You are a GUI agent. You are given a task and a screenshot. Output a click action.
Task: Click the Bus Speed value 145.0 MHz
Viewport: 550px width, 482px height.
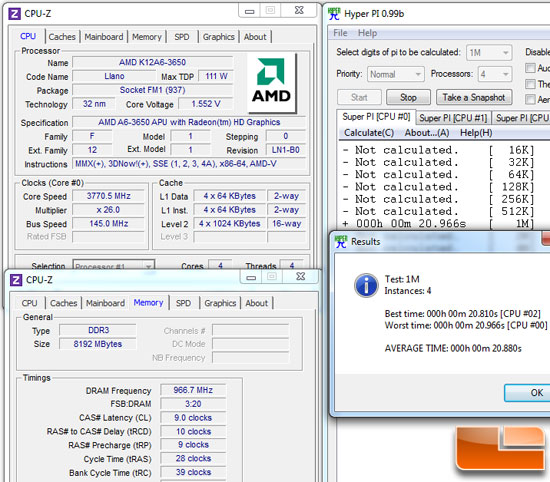[x=109, y=224]
